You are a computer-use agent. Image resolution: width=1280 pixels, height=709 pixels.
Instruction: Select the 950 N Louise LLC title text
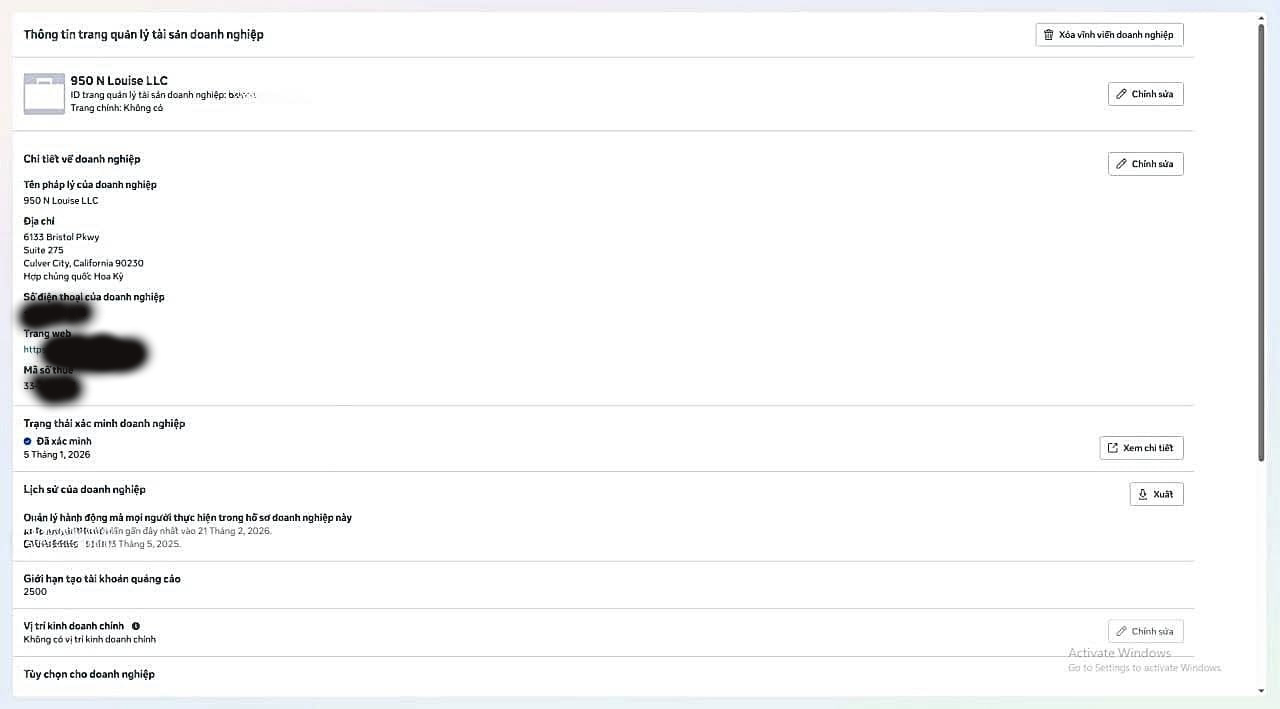(119, 80)
